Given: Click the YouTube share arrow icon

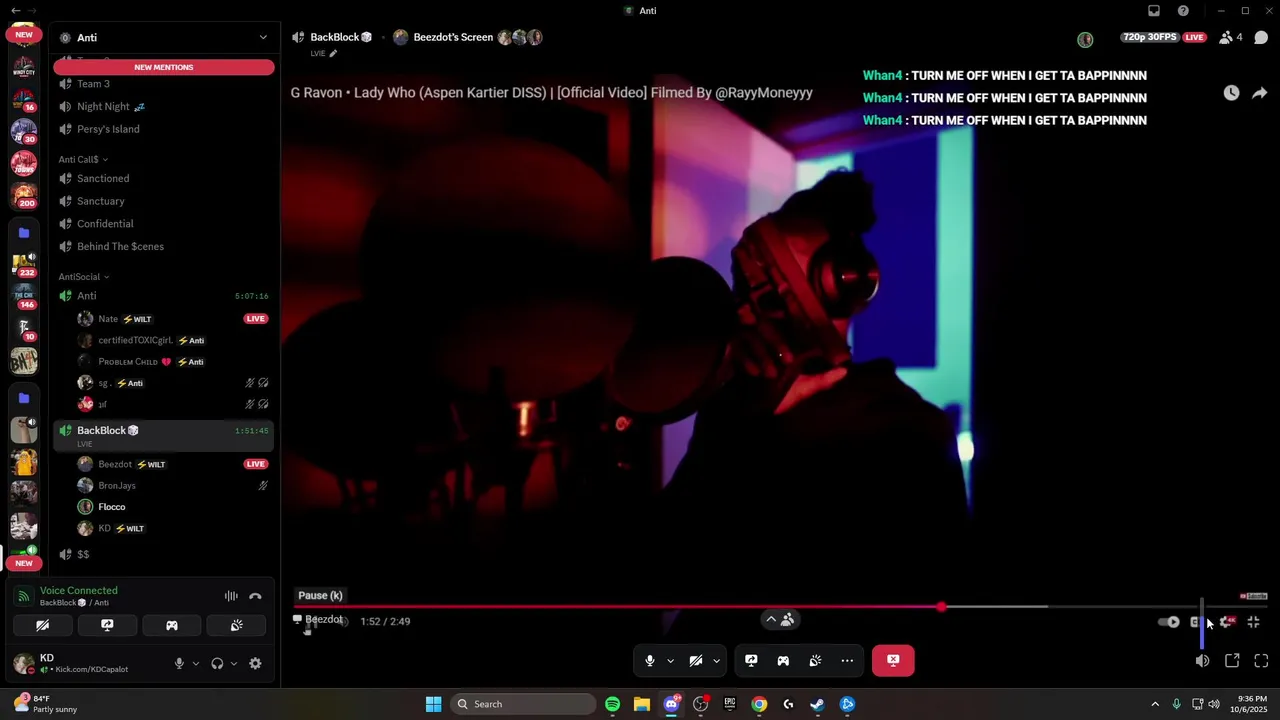Looking at the screenshot, I should click(x=1259, y=93).
